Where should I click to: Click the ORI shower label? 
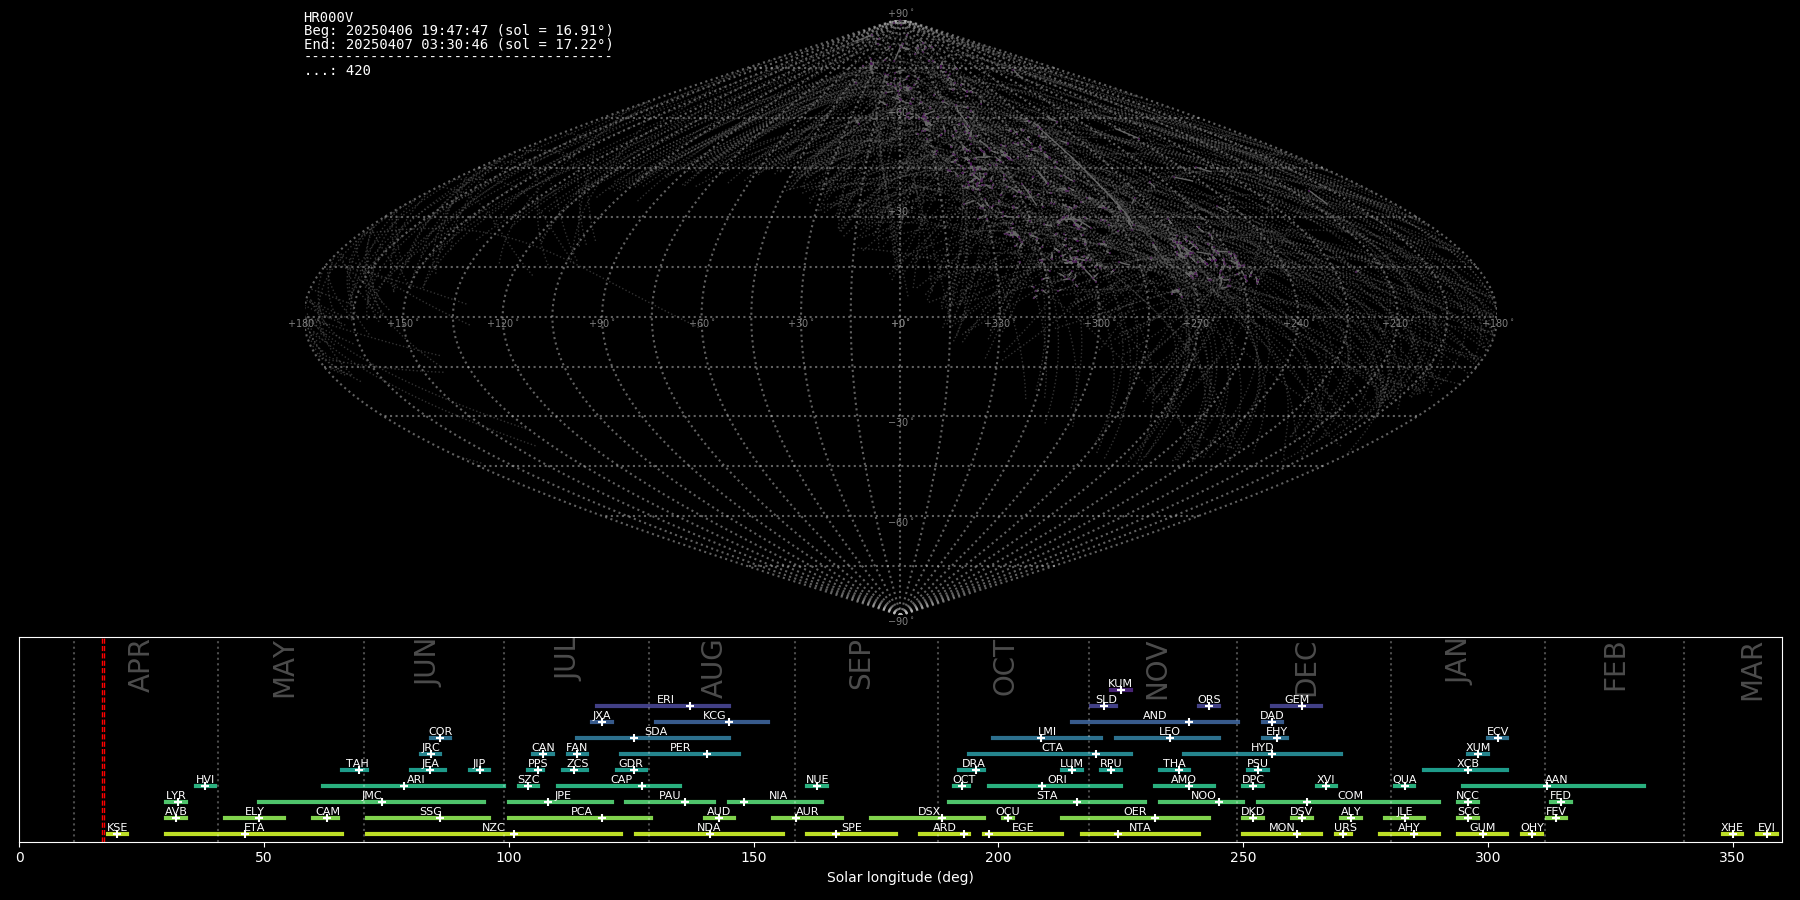1057,780
